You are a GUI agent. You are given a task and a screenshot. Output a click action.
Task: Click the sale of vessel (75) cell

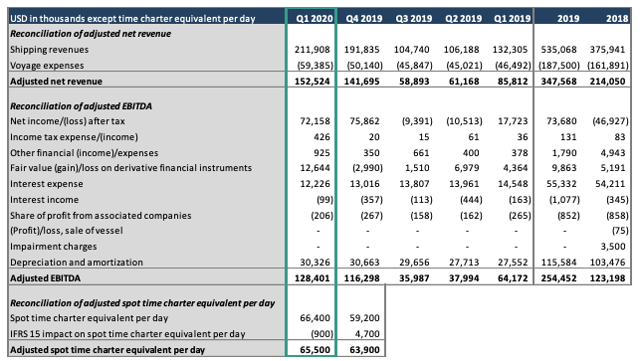(x=620, y=231)
